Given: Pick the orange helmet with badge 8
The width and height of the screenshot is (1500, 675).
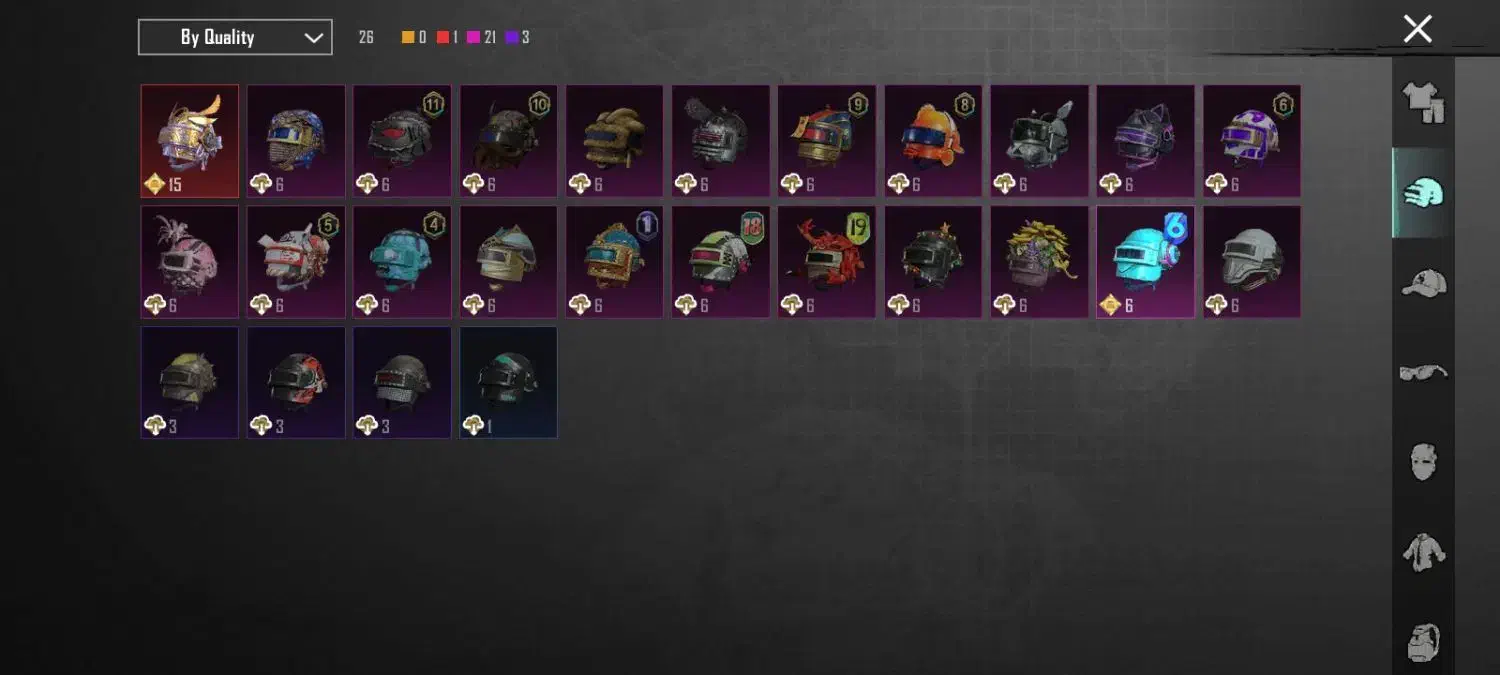Looking at the screenshot, I should (933, 141).
